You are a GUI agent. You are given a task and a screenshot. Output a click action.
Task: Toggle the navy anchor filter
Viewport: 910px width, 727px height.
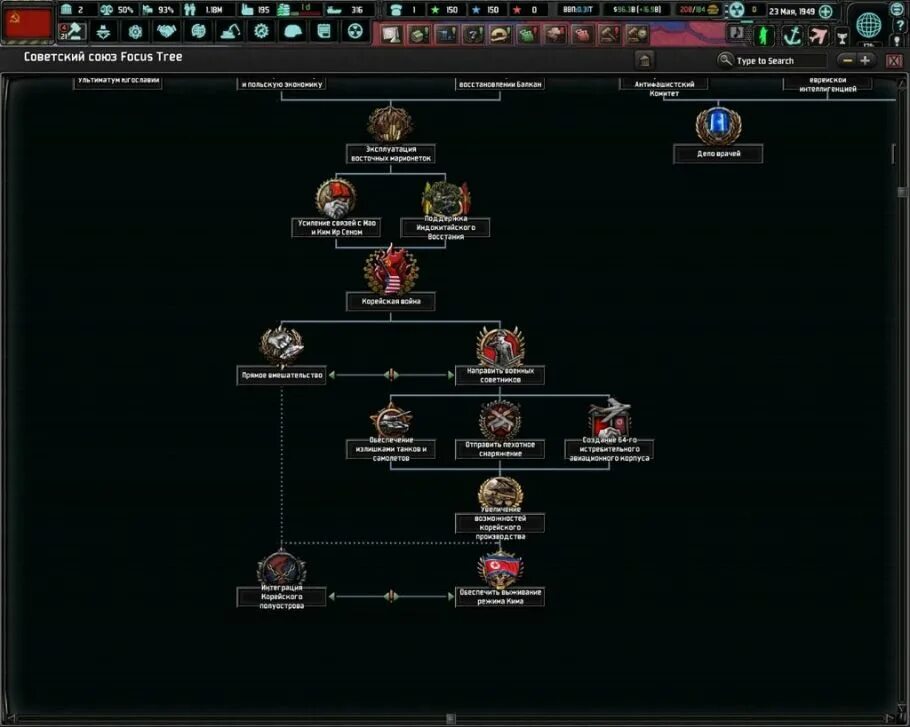(x=793, y=34)
